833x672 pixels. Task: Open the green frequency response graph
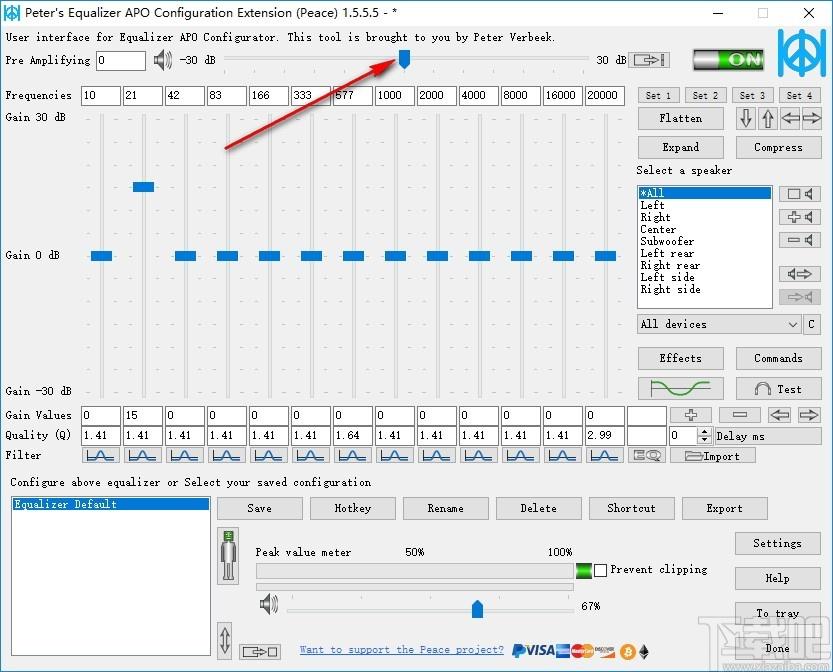[x=681, y=389]
